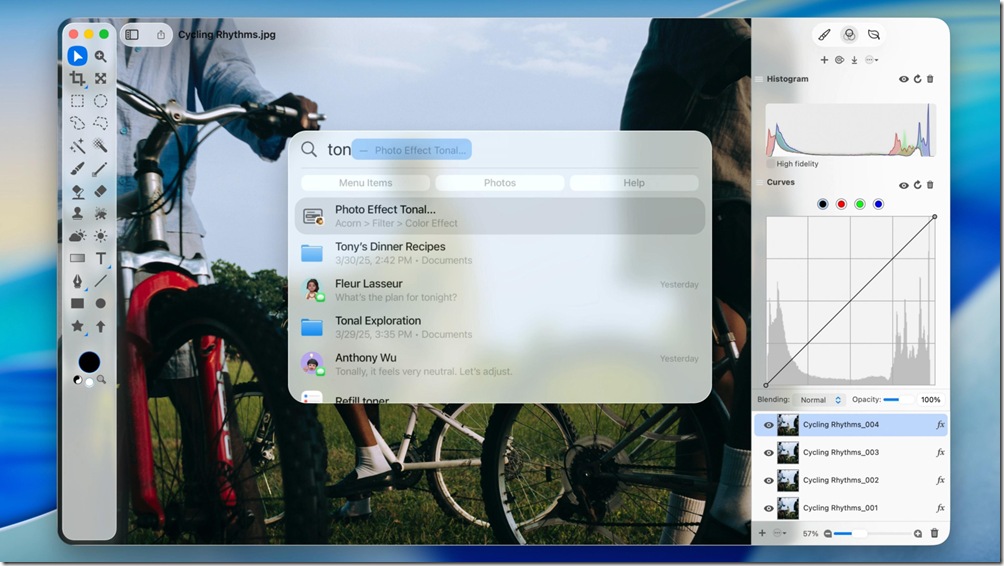Open the Blending mode Normal dropdown
This screenshot has width=1004, height=566.
click(x=821, y=400)
